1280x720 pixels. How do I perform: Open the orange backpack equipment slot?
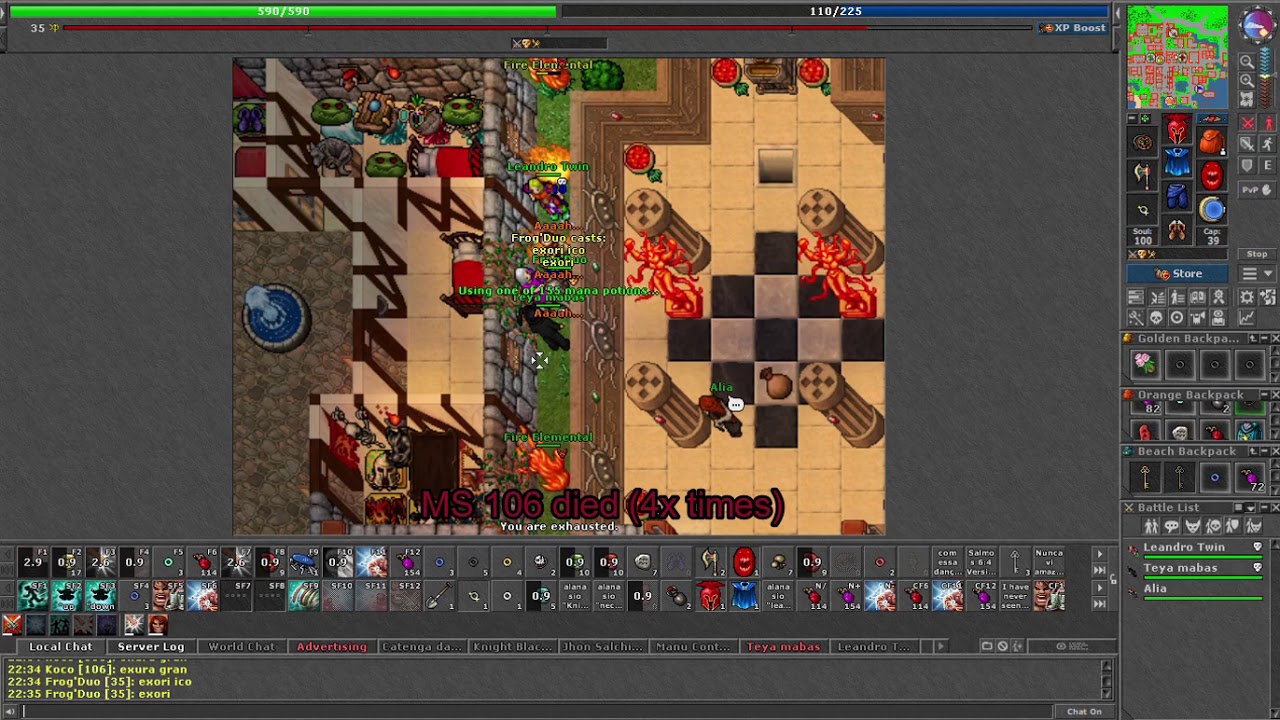(1211, 142)
